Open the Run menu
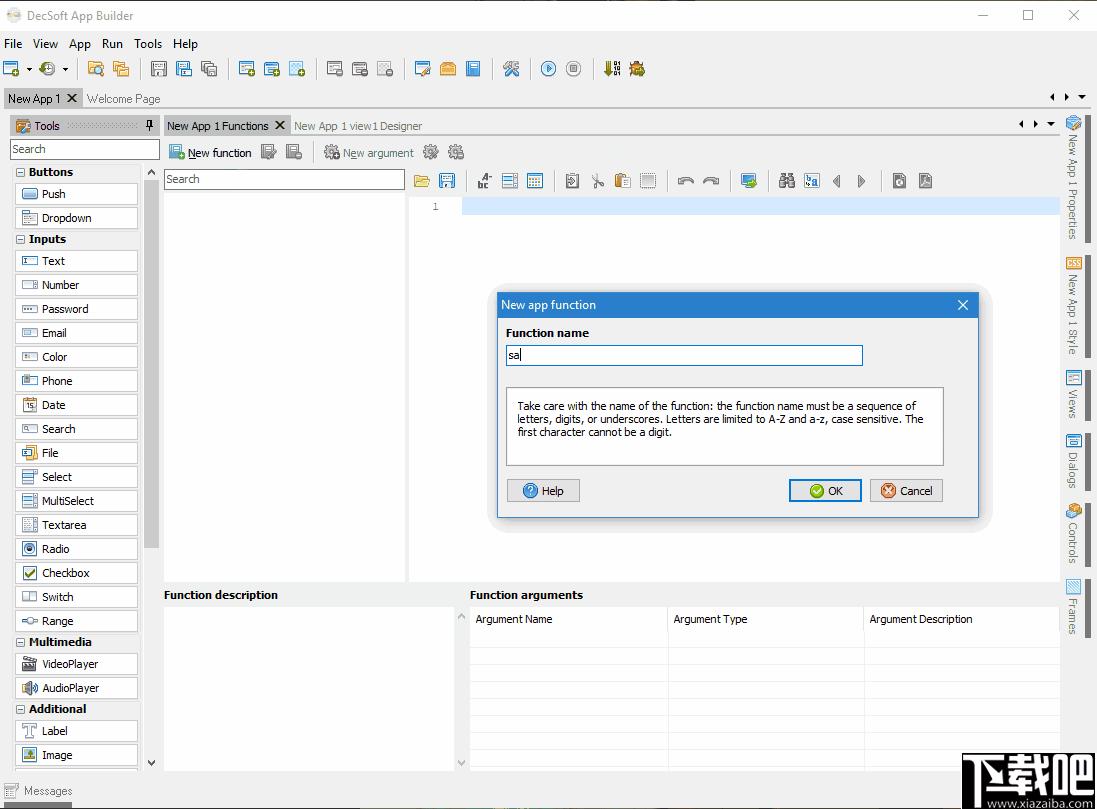The height and width of the screenshot is (809, 1097). click(x=112, y=43)
